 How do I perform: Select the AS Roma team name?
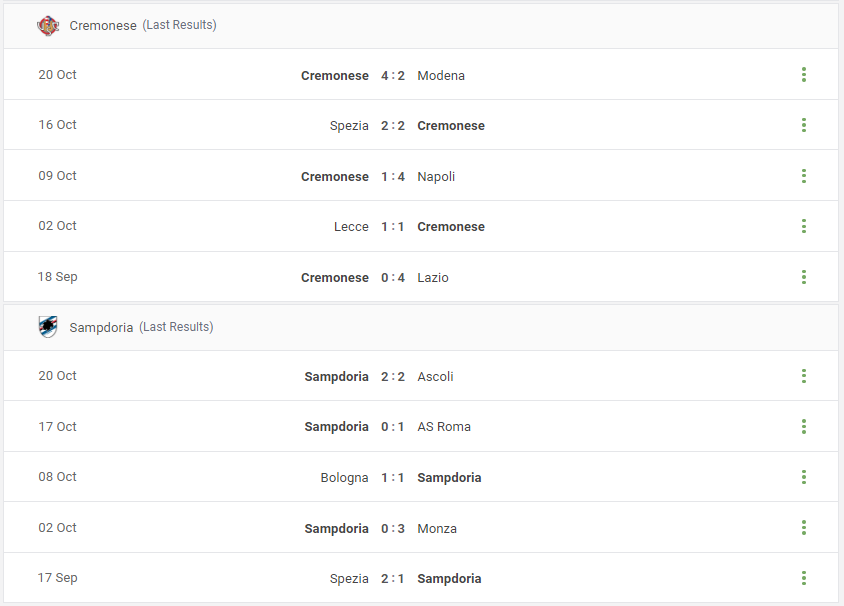[x=444, y=427]
